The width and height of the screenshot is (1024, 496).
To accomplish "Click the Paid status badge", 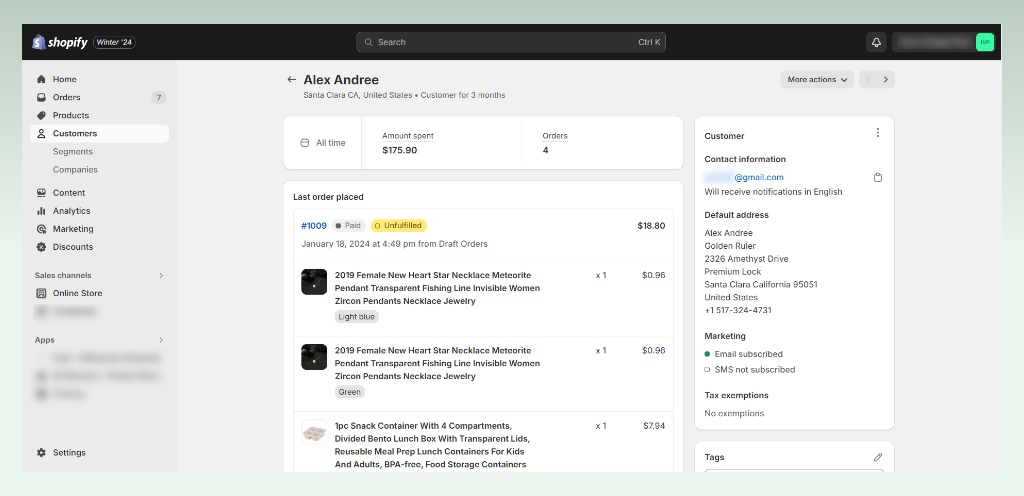I will [x=349, y=226].
